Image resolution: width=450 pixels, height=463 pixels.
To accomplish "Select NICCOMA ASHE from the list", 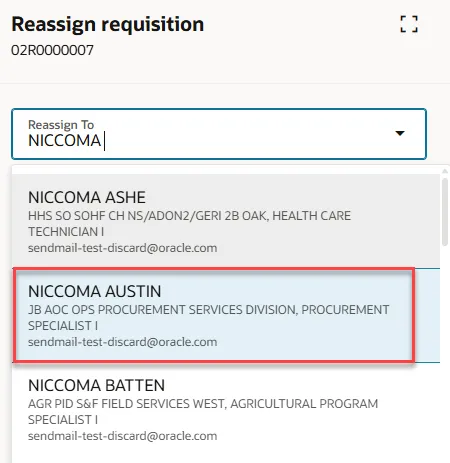I will pos(226,221).
